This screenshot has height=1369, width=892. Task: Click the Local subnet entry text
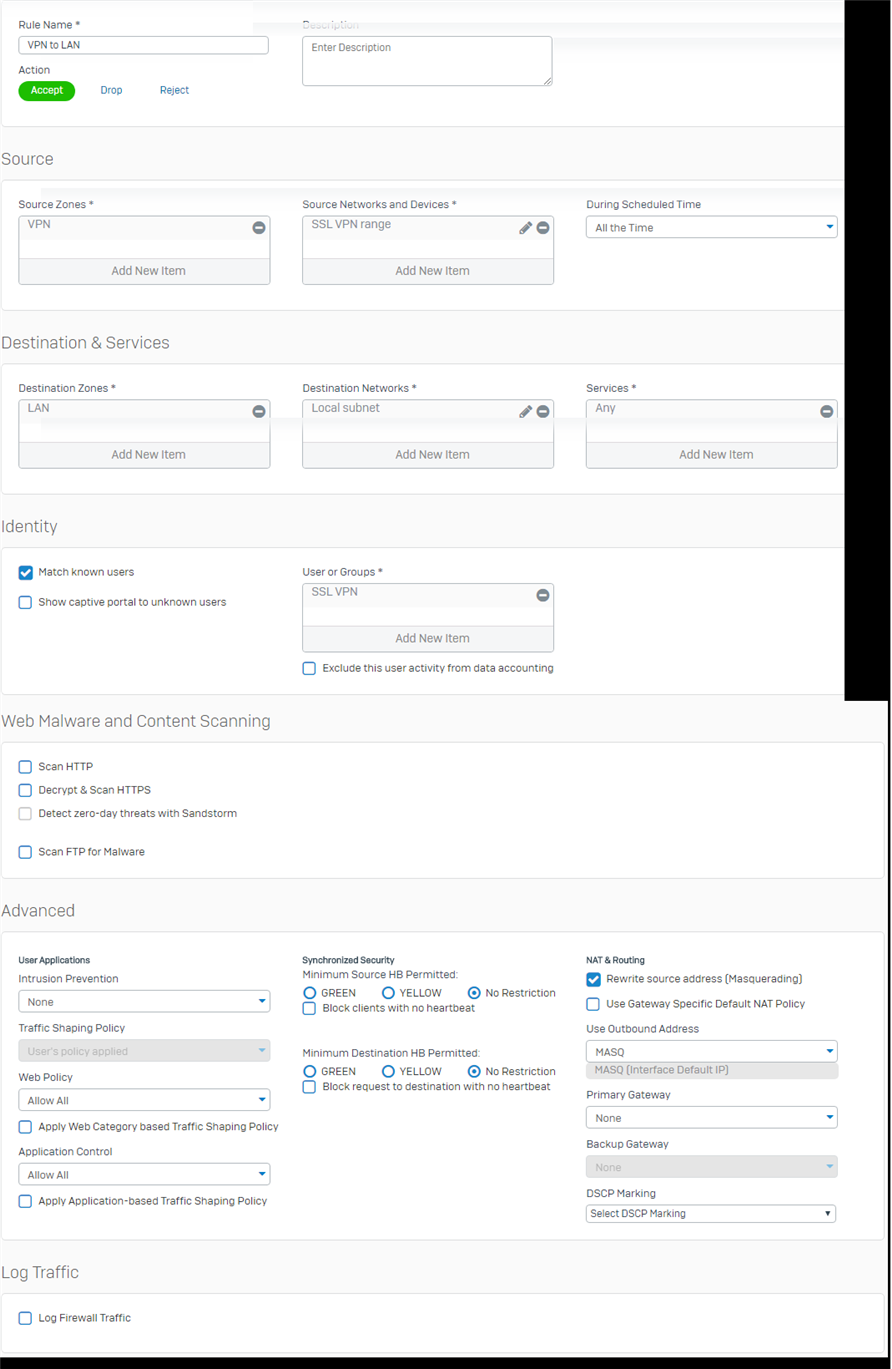point(345,408)
